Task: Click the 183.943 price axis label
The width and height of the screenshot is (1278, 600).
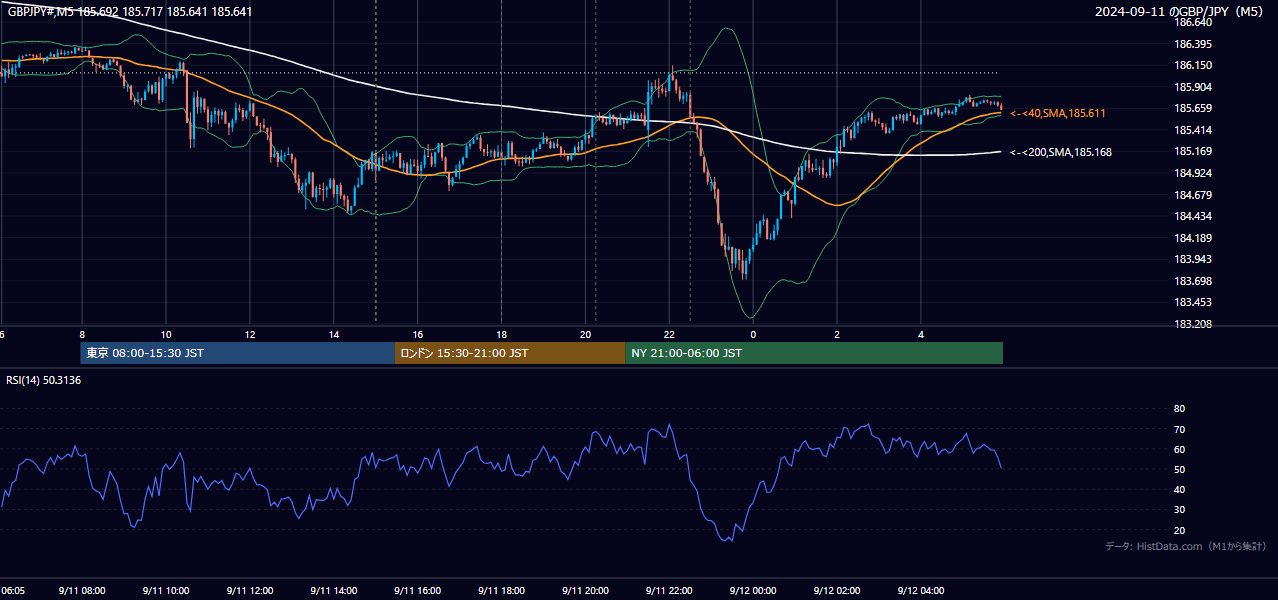Action: click(1193, 259)
